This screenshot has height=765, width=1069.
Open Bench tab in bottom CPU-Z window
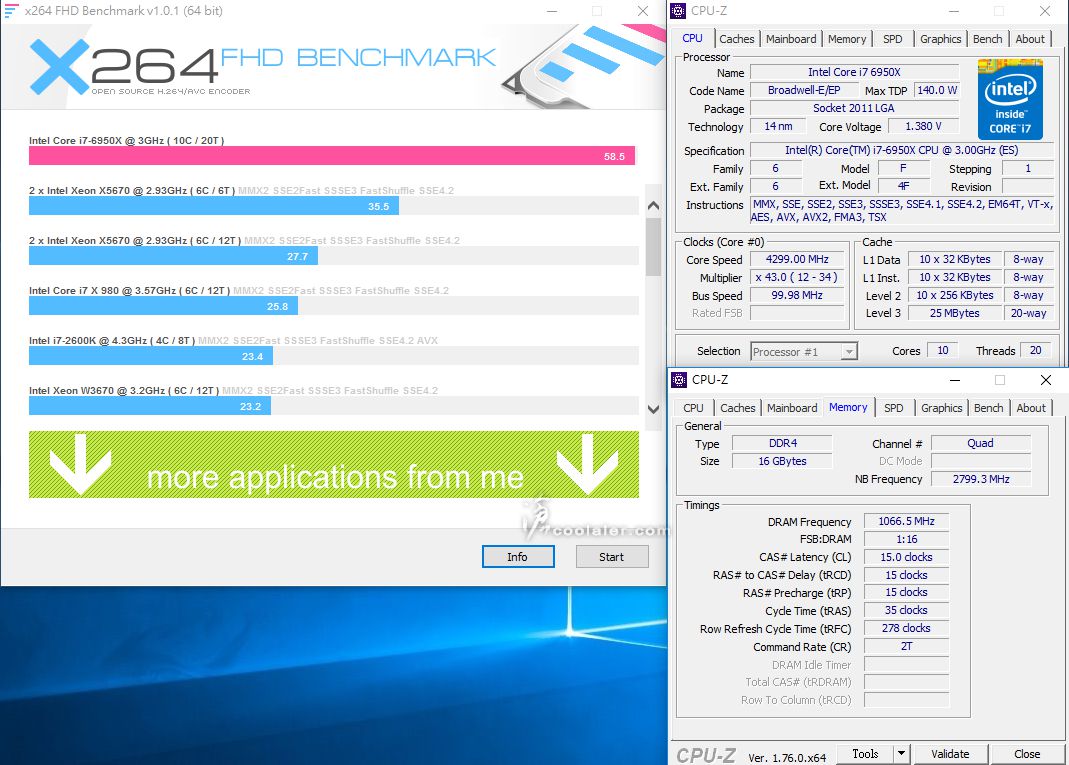pyautogui.click(x=989, y=408)
